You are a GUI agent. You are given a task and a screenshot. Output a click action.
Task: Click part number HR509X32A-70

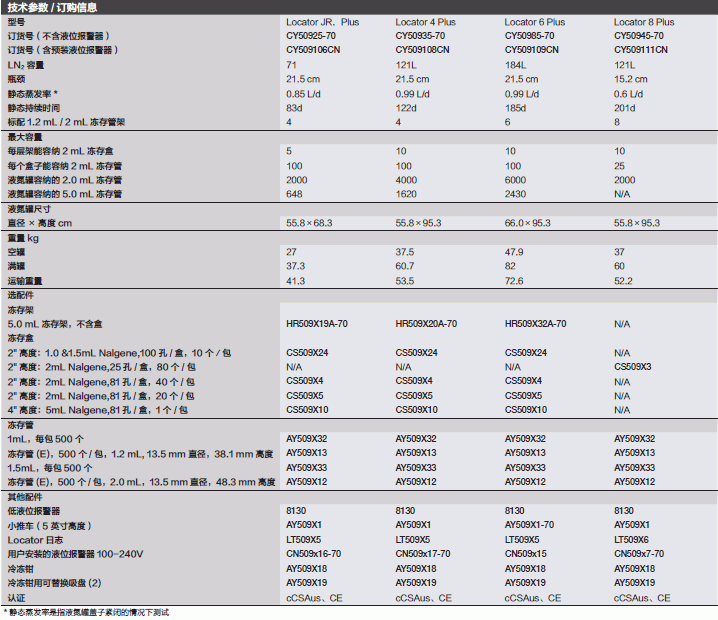535,324
